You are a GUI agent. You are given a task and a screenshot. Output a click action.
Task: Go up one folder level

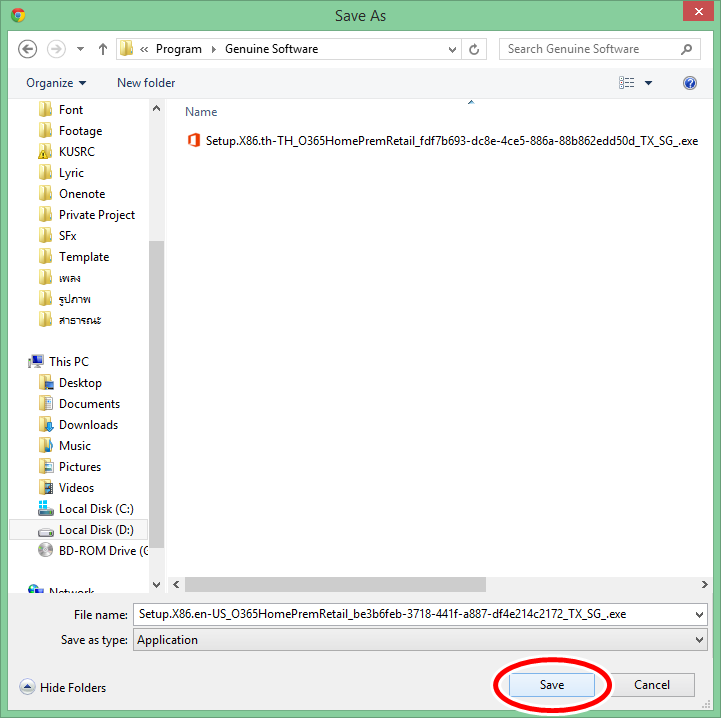(103, 49)
